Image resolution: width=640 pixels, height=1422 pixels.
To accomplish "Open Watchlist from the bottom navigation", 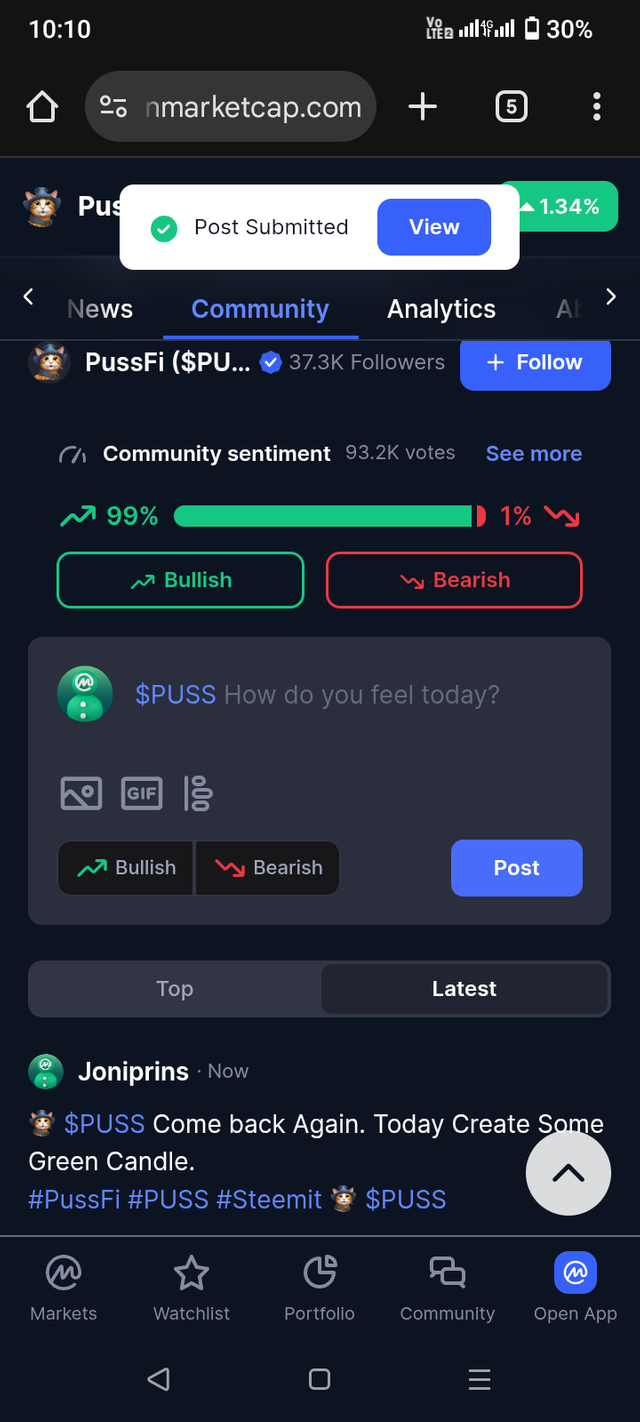I will (x=191, y=1289).
